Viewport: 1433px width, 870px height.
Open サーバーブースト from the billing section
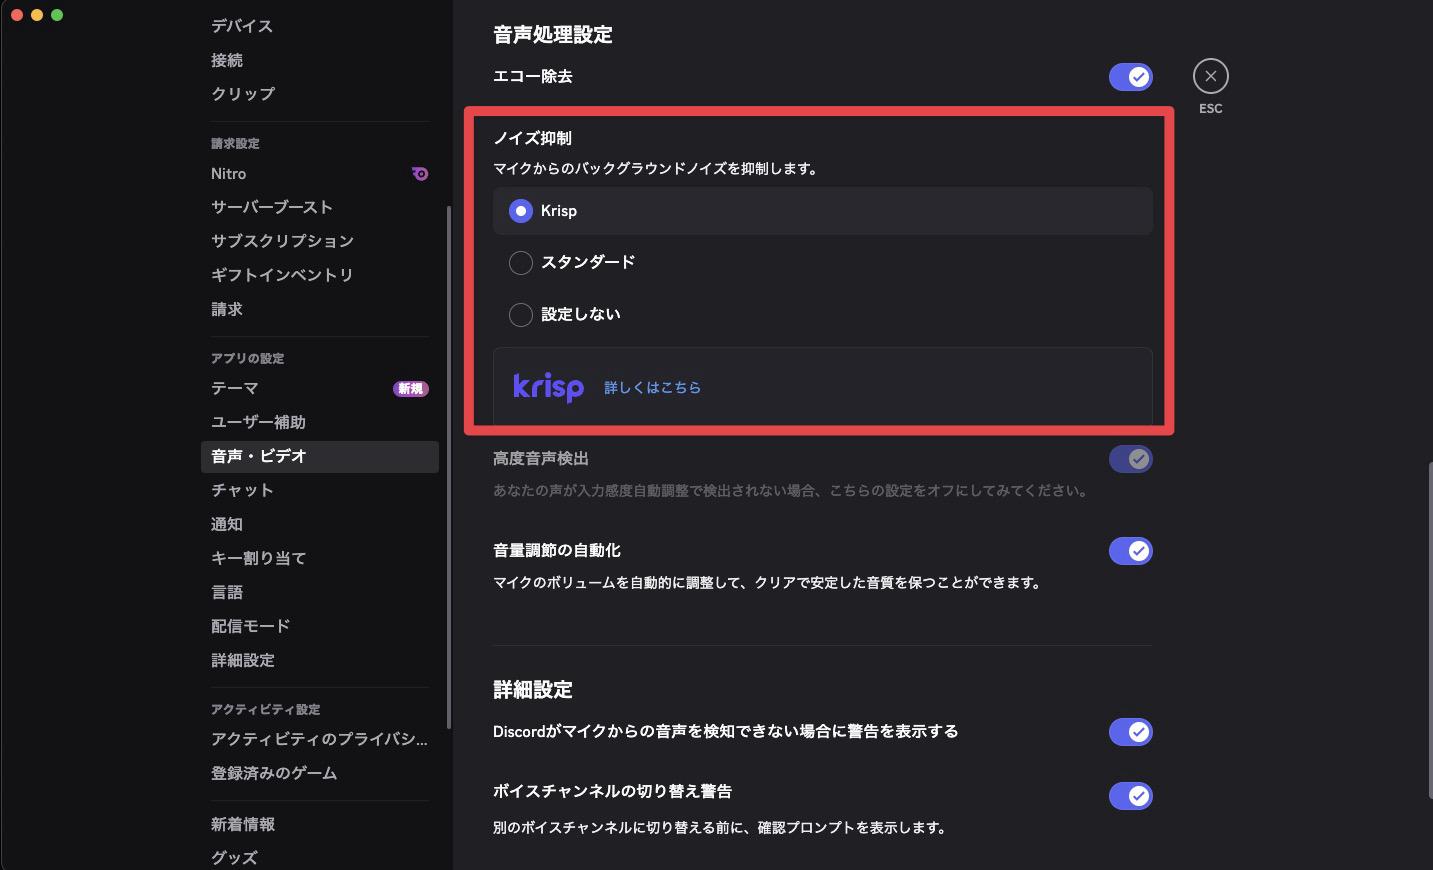[272, 207]
